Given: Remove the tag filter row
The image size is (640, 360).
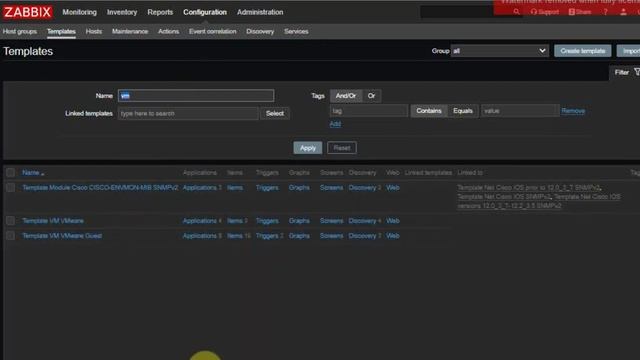Looking at the screenshot, I should pos(573,111).
